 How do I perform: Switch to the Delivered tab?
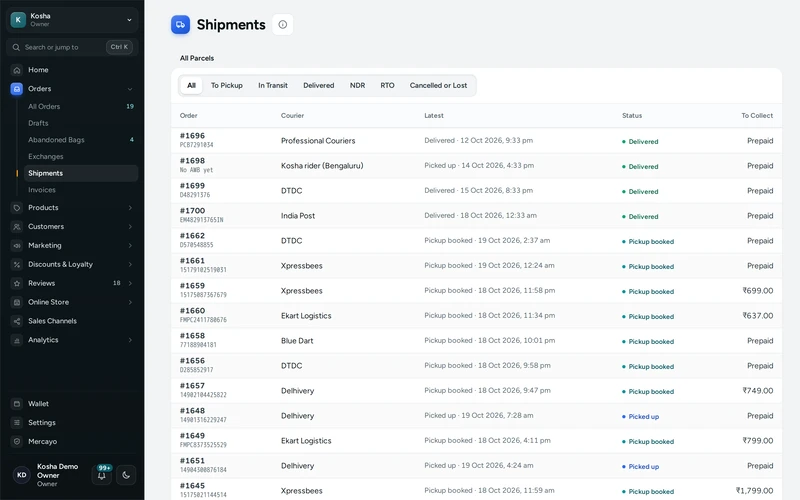click(x=319, y=85)
